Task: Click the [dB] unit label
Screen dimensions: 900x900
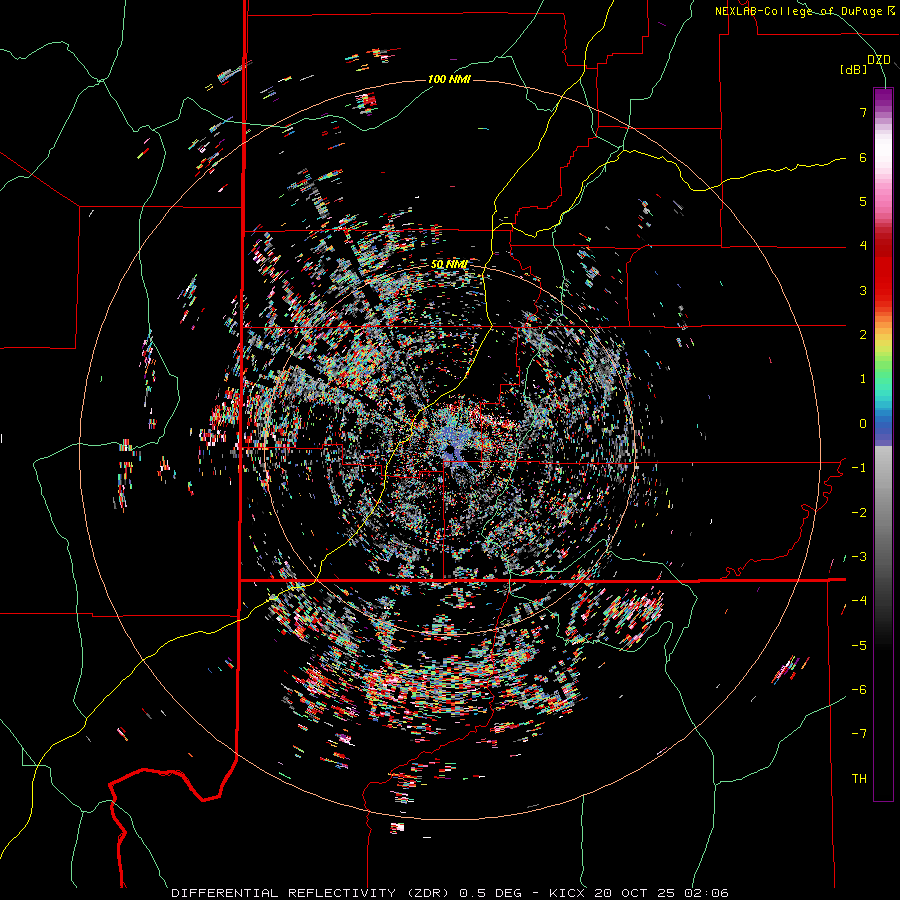Action: coord(854,70)
